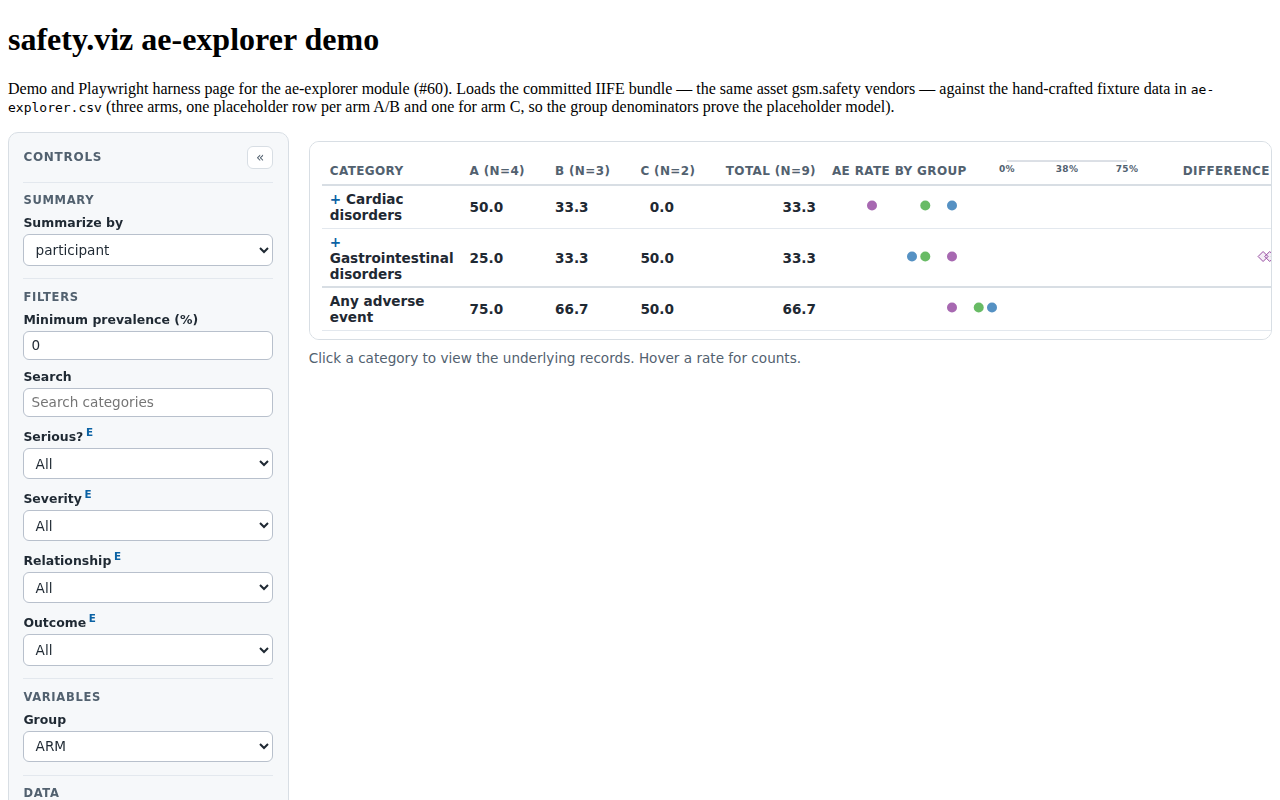Image resolution: width=1280 pixels, height=800 pixels.
Task: Click the green dot in Cardiac disorders row
Action: 925,205
